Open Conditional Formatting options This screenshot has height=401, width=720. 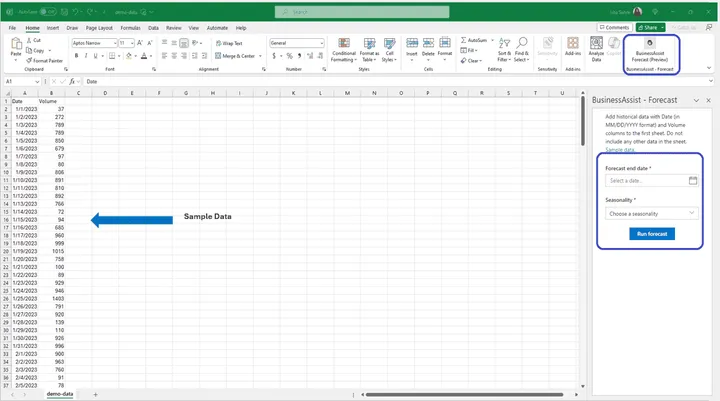[x=344, y=50]
